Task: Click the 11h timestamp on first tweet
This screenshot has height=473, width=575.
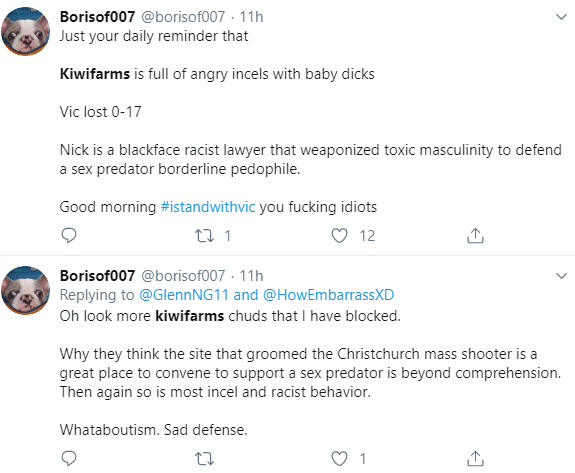Action: [251, 17]
